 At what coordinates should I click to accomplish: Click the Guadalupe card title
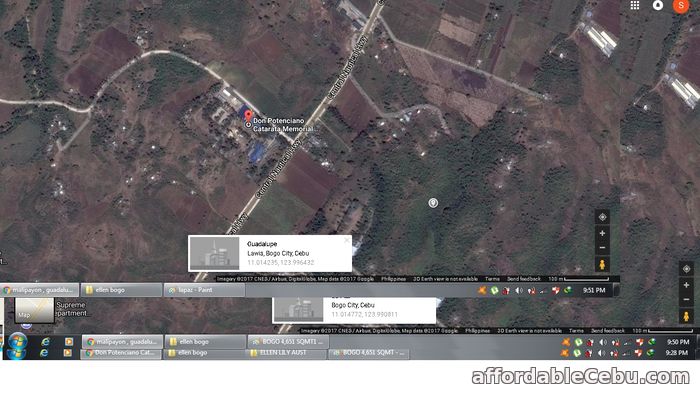click(x=262, y=244)
